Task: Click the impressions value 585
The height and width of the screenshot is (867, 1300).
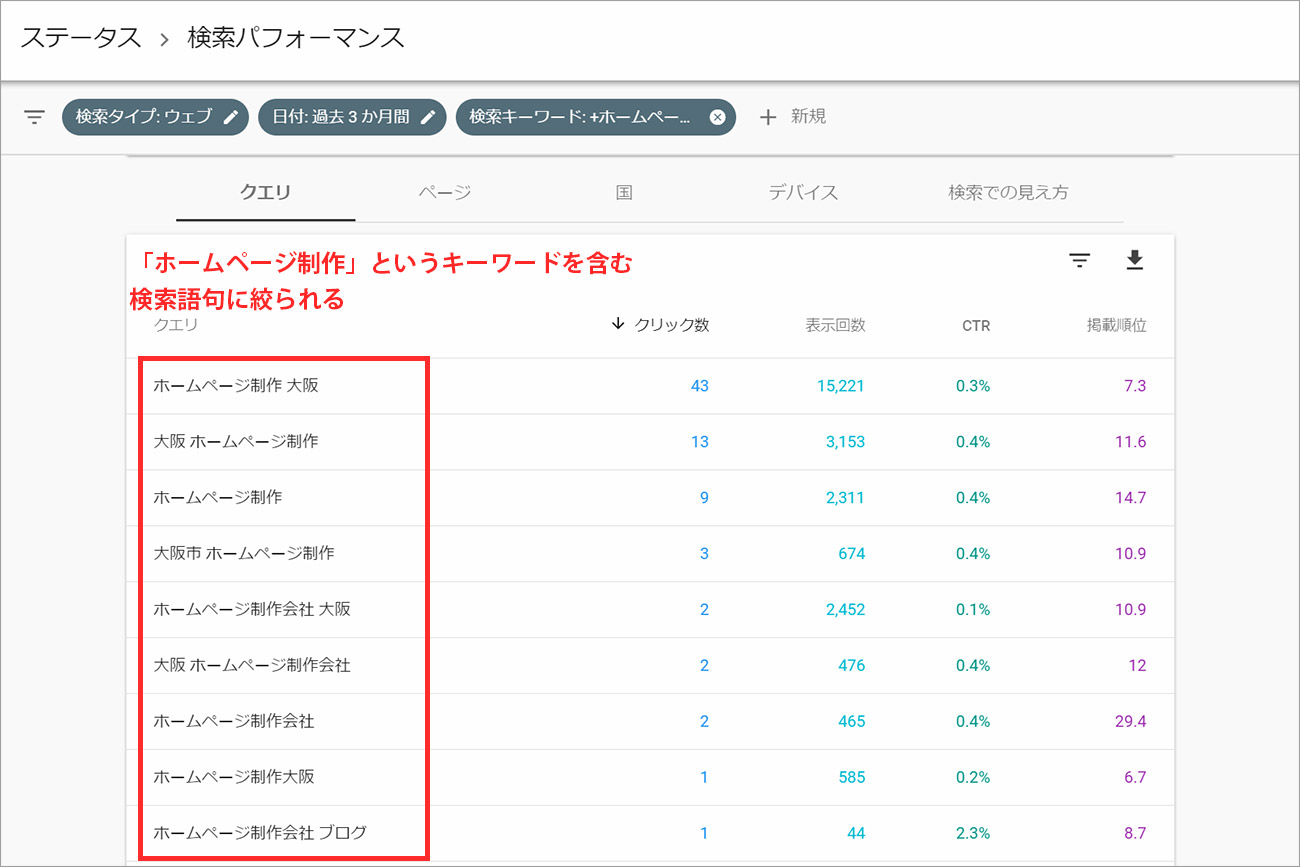Action: 852,778
